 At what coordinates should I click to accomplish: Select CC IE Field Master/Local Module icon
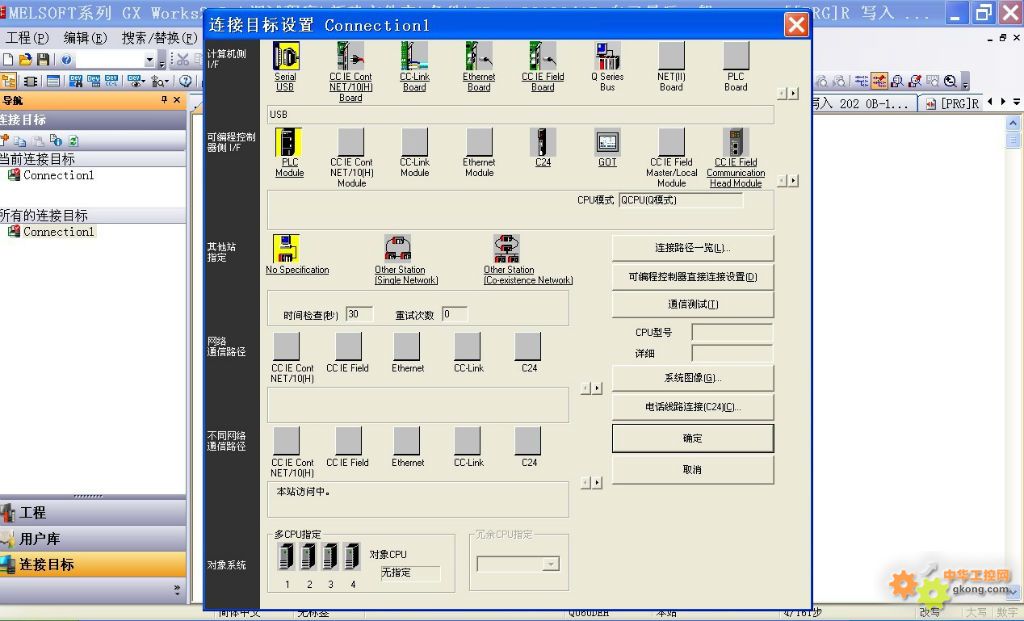671,142
